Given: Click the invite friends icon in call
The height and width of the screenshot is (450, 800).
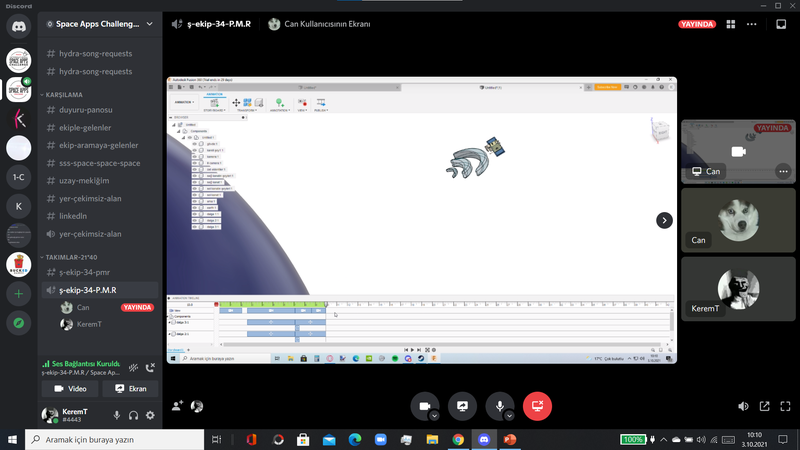Looking at the screenshot, I should coord(177,406).
